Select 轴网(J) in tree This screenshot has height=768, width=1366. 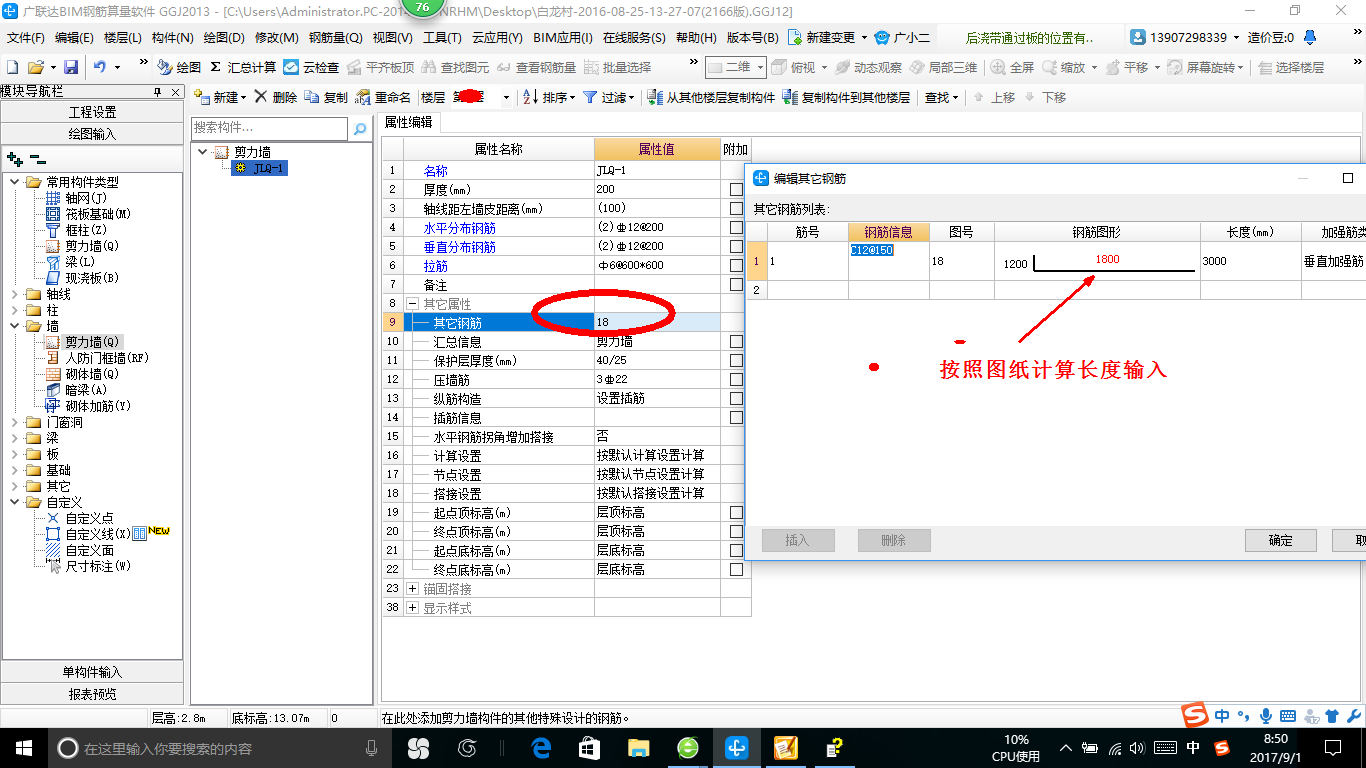(x=84, y=198)
